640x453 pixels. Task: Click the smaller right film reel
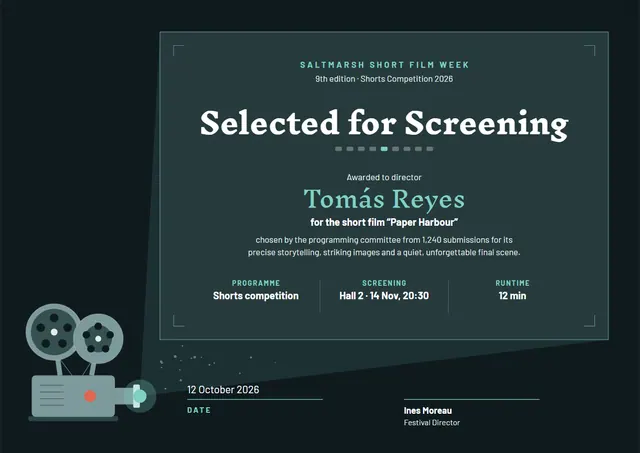tap(98, 338)
